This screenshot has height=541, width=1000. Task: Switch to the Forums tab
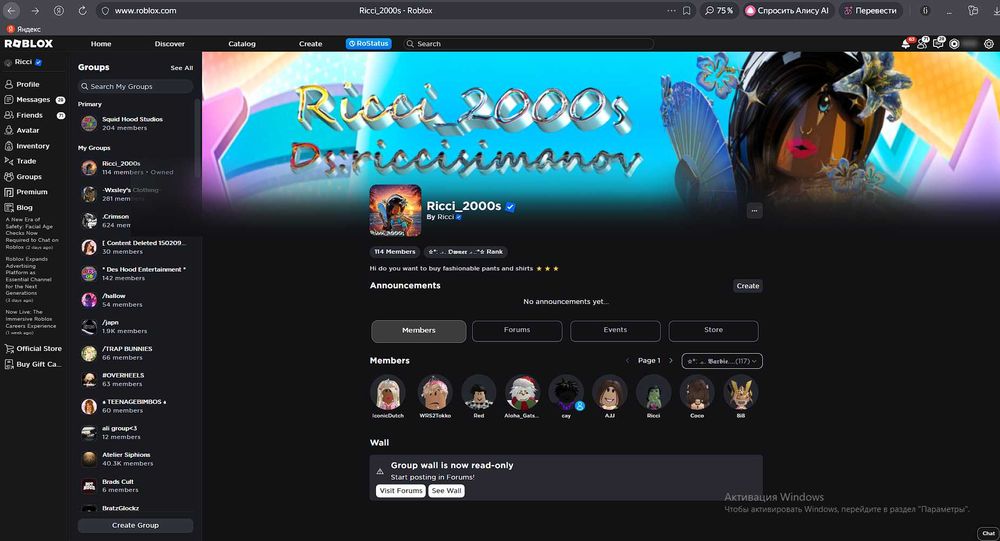[517, 330]
